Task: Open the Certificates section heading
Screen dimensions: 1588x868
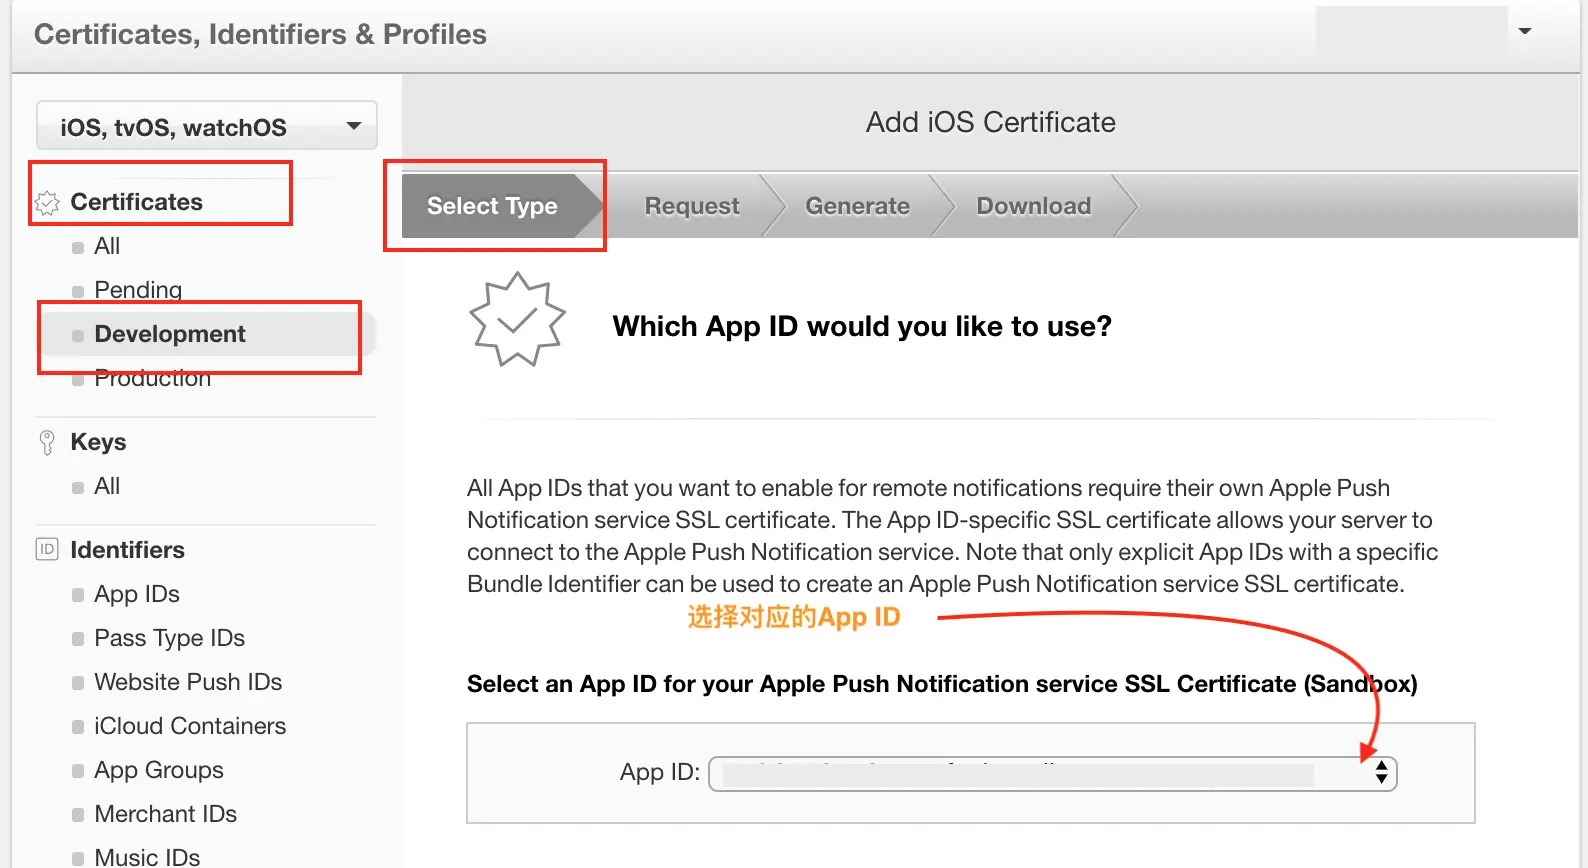Action: pyautogui.click(x=136, y=202)
